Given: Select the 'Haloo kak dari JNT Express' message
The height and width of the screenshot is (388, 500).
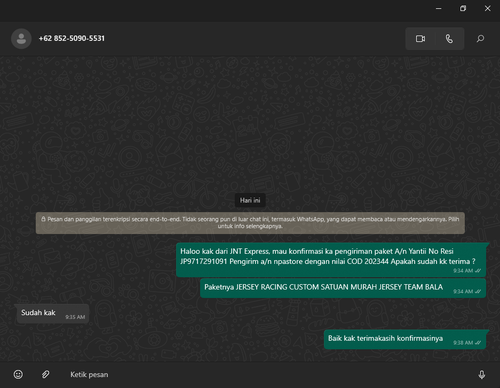Looking at the screenshot, I should tap(331, 260).
